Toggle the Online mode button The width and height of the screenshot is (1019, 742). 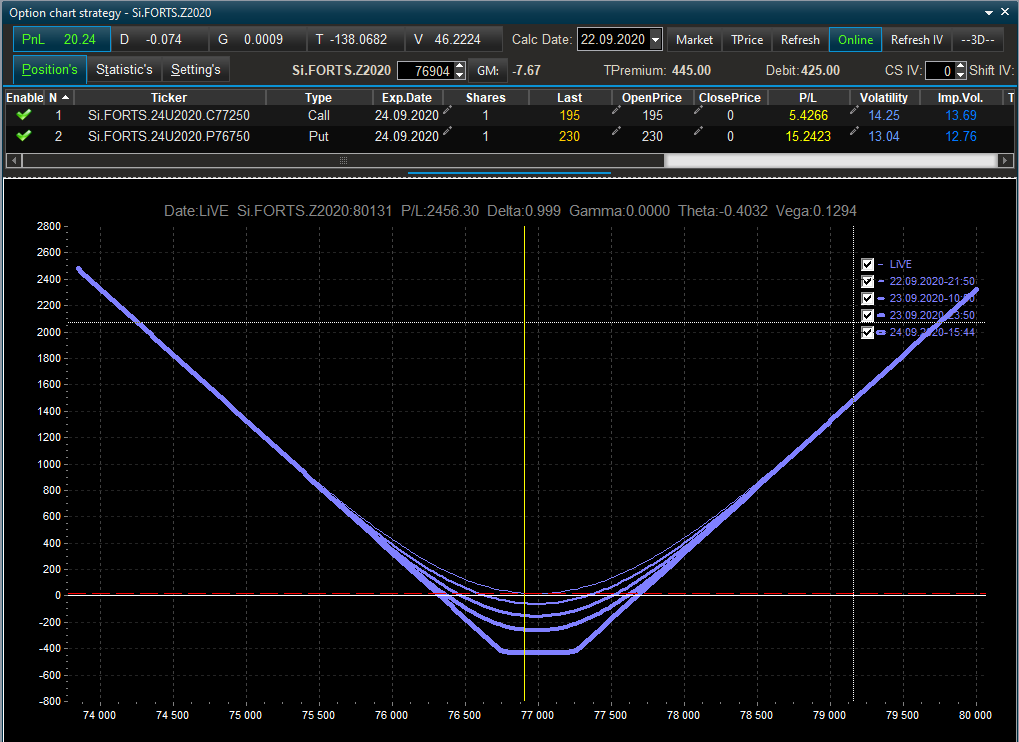click(x=855, y=40)
